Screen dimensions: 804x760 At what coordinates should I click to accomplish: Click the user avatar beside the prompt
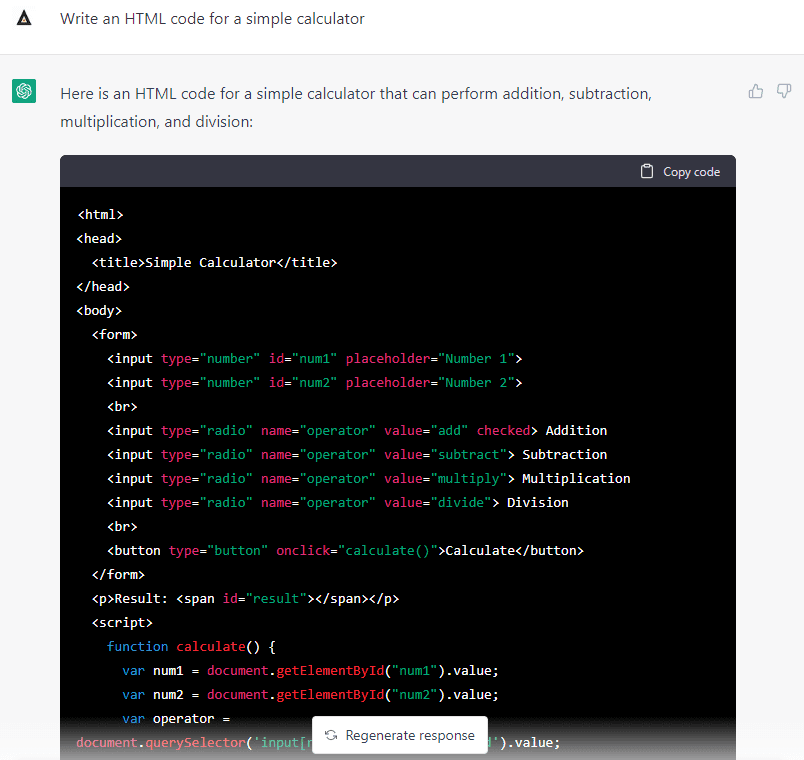tap(24, 19)
